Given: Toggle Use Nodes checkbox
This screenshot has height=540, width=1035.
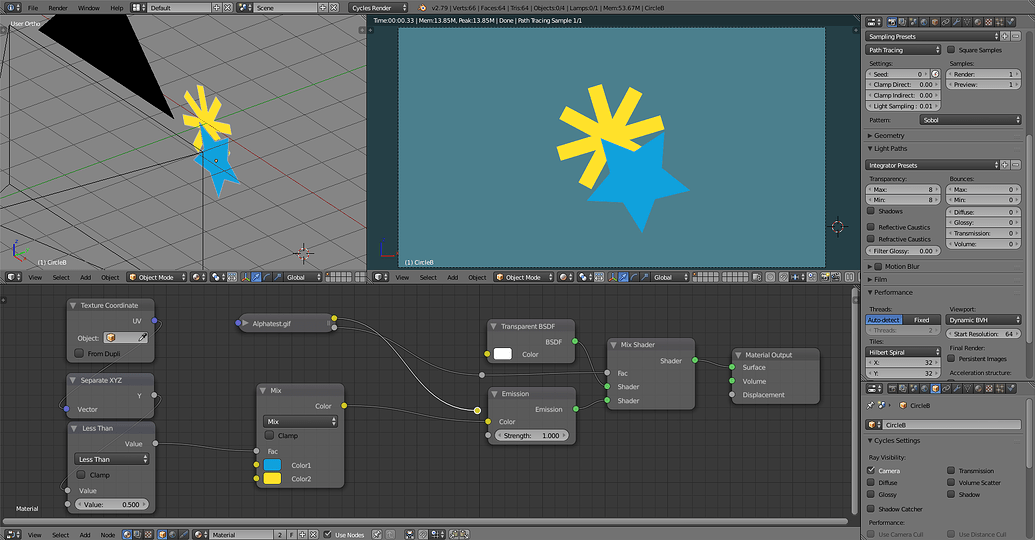Looking at the screenshot, I should coord(327,534).
